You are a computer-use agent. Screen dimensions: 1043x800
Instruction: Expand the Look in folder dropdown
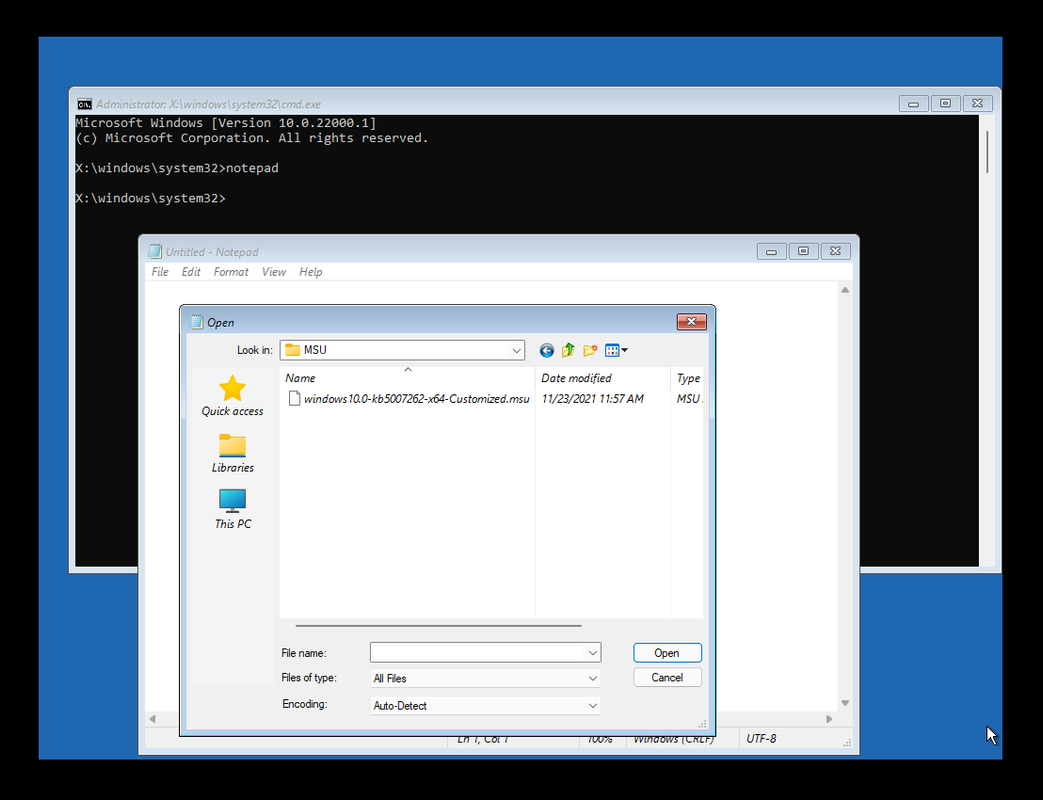pos(516,350)
